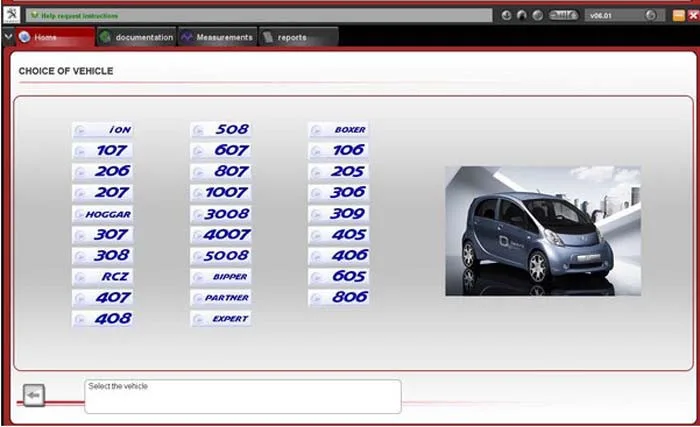
Task: Select the Partner vehicle
Action: (x=221, y=297)
